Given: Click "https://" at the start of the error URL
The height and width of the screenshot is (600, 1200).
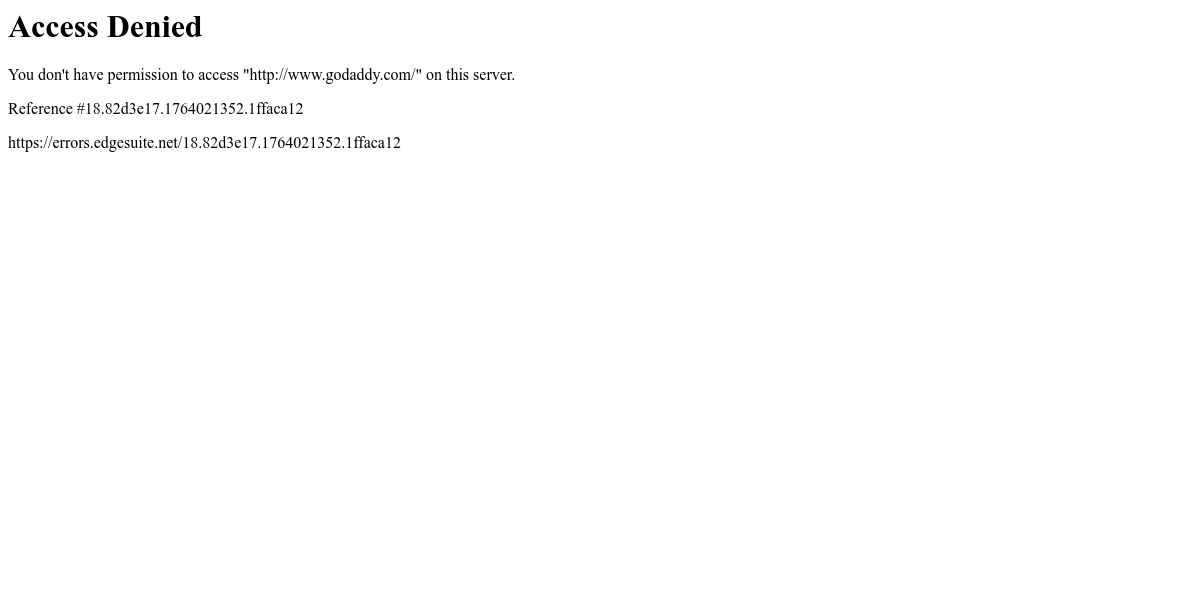Looking at the screenshot, I should click(x=30, y=143).
